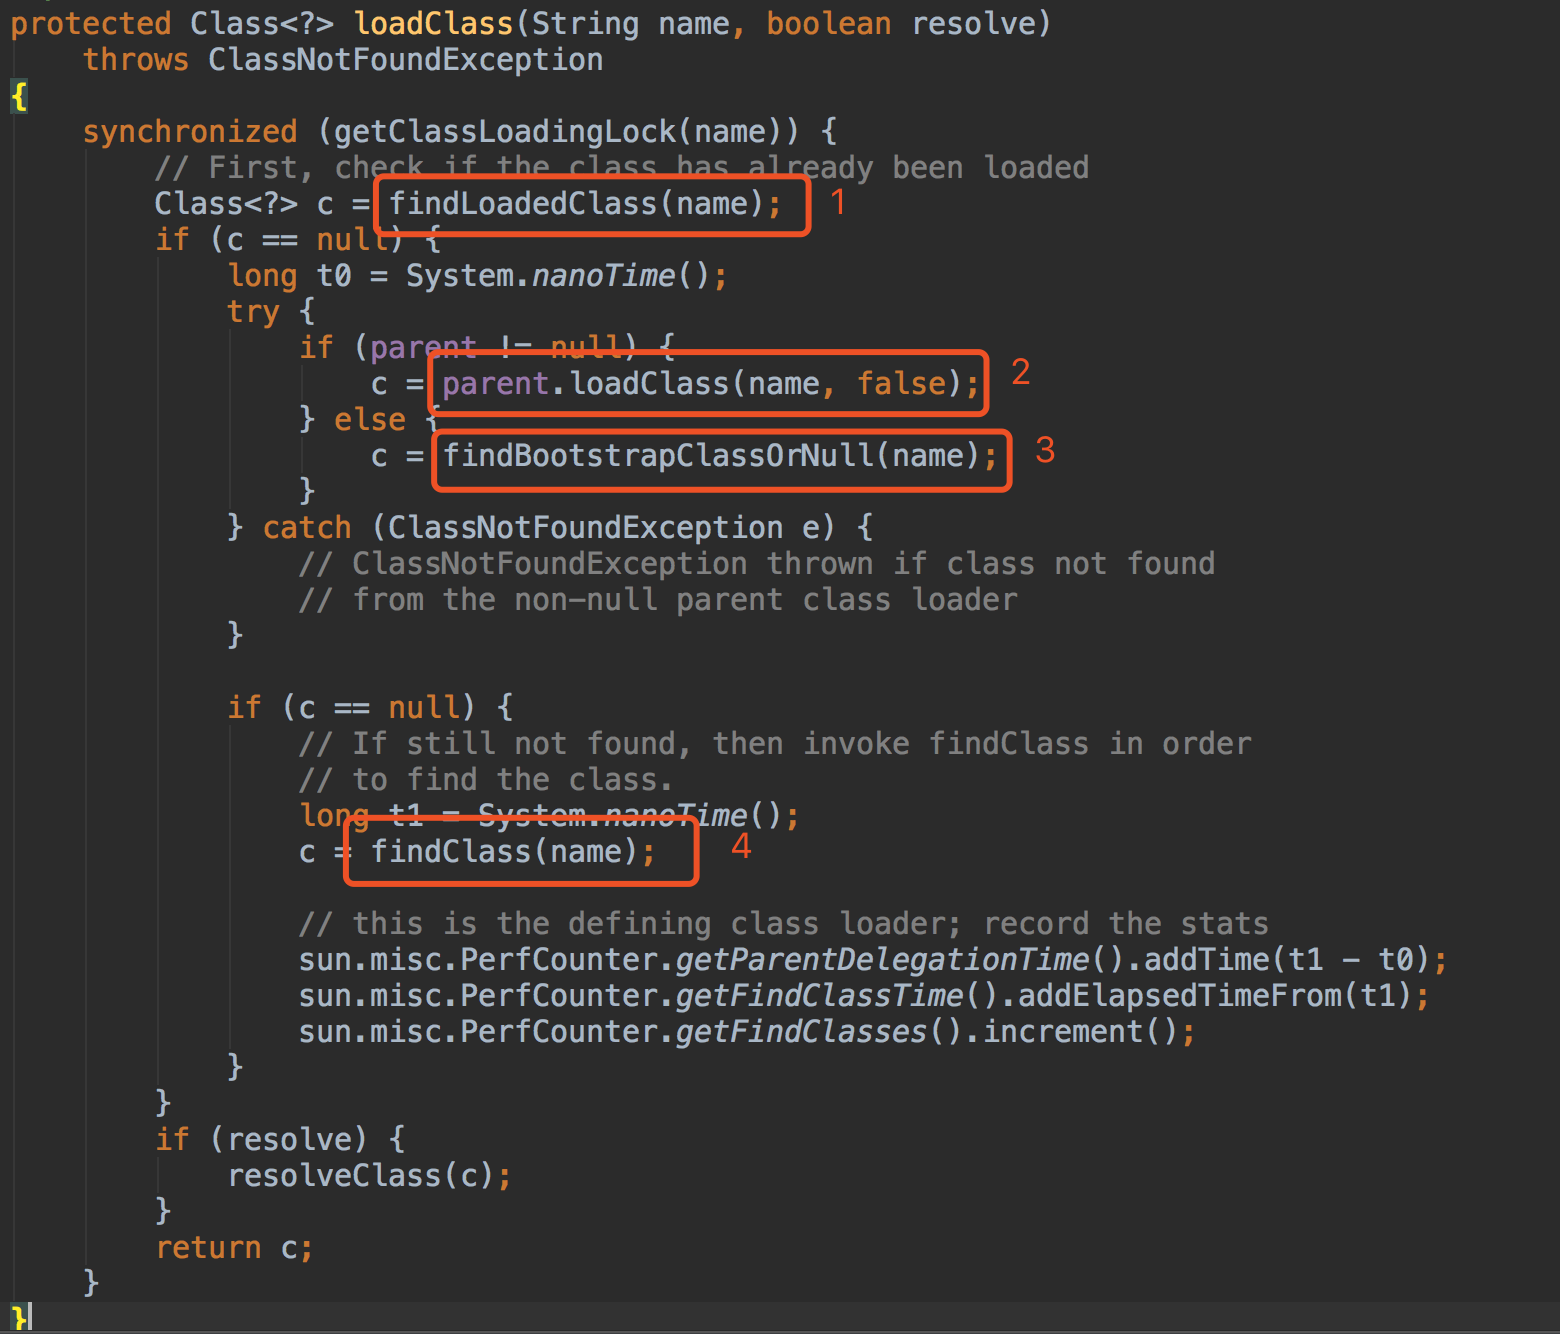Click getFindClasses().increment() call
1560x1334 pixels.
point(927,1031)
